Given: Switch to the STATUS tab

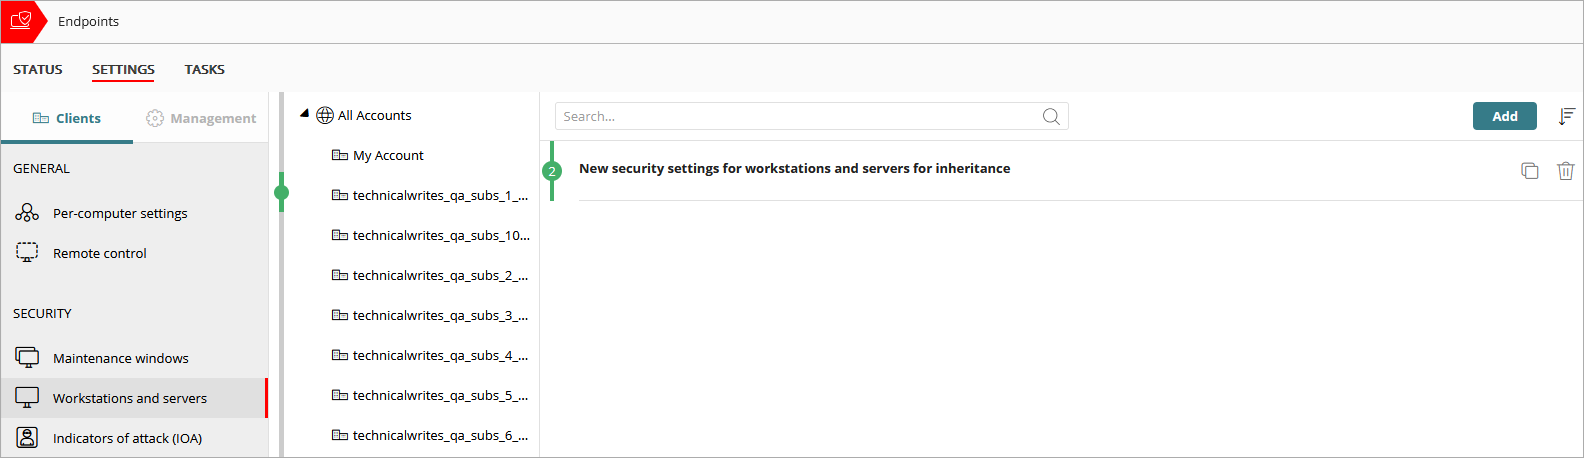Looking at the screenshot, I should [x=38, y=69].
